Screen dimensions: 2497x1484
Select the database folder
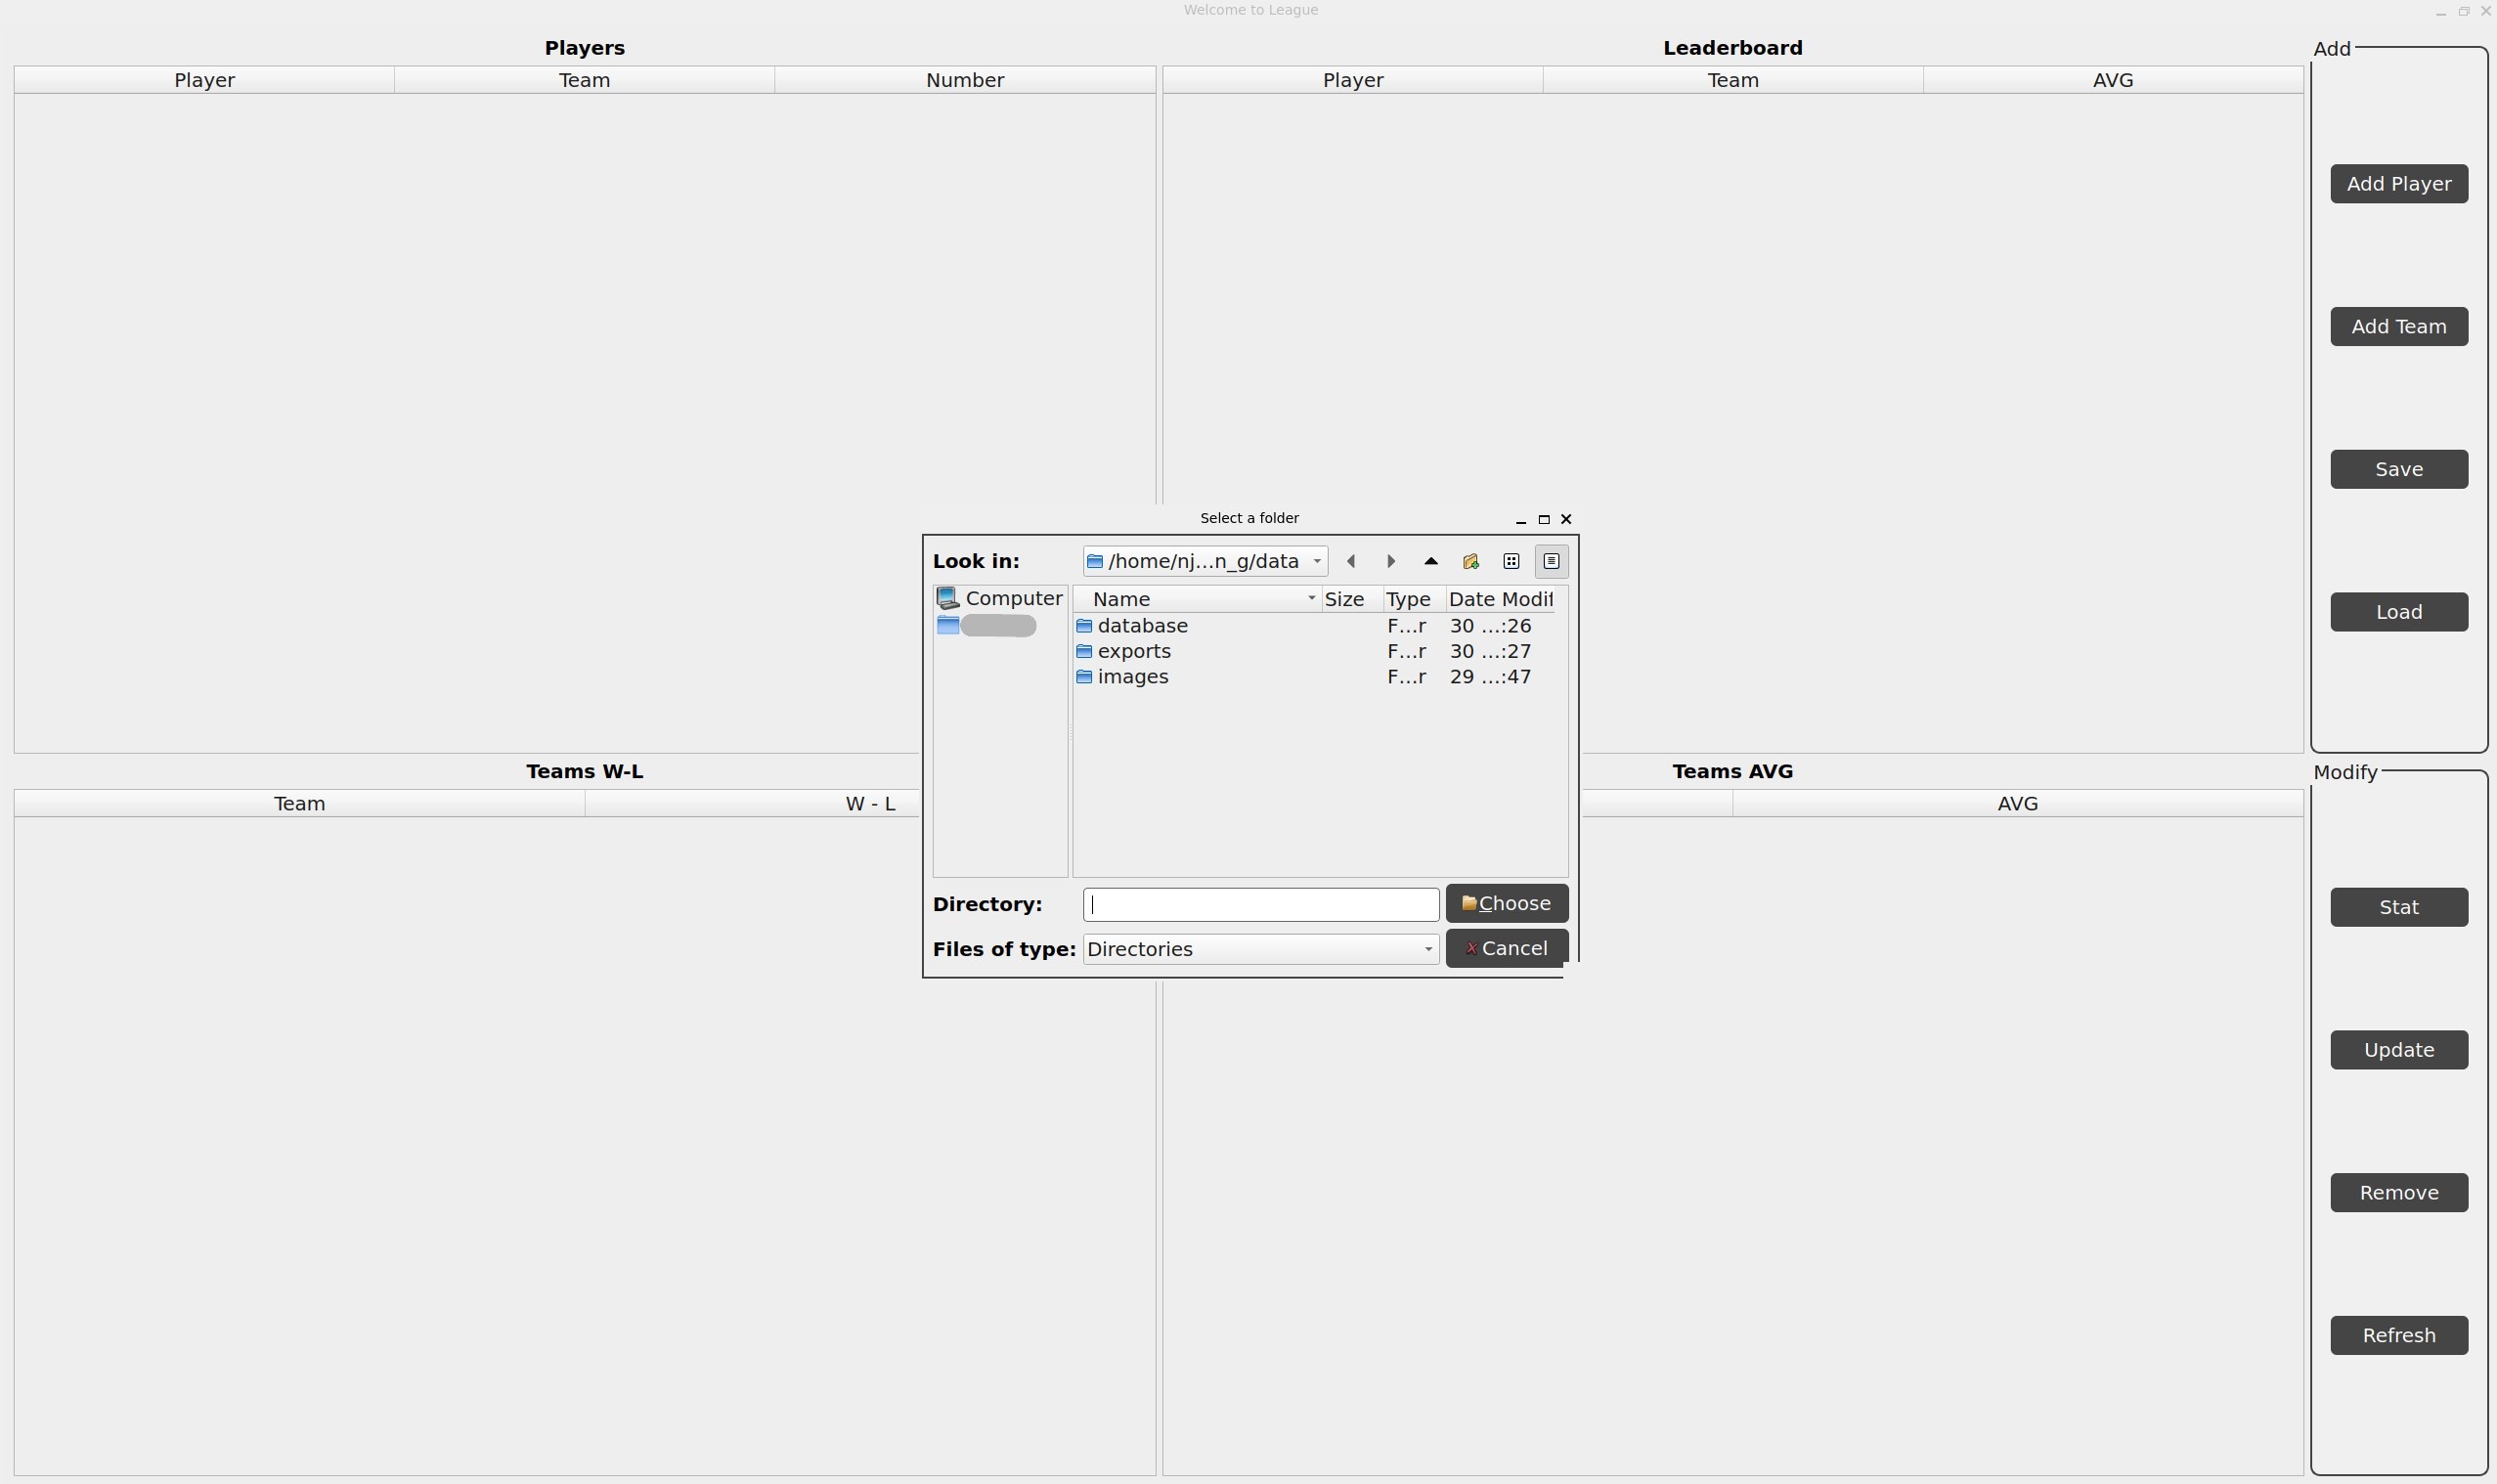point(1142,626)
